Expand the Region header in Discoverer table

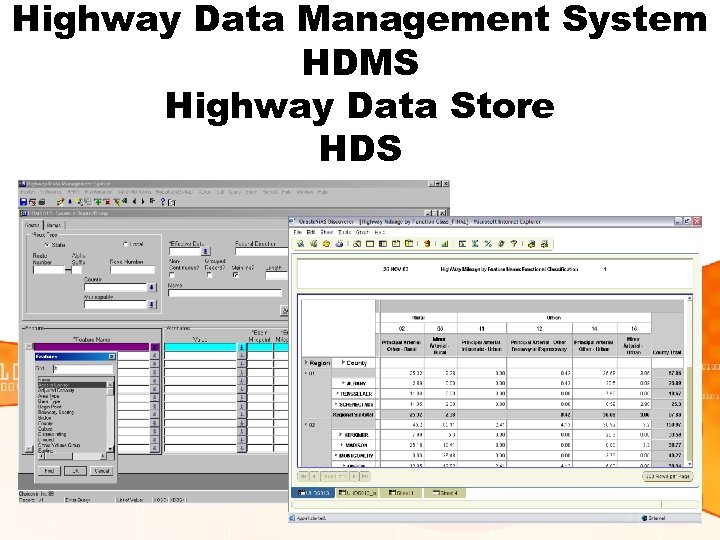click(x=306, y=362)
